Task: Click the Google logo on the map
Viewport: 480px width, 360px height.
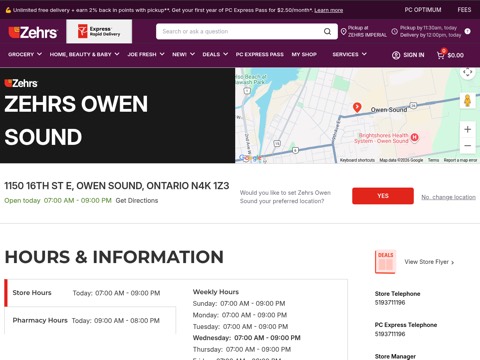Action: (x=250, y=158)
